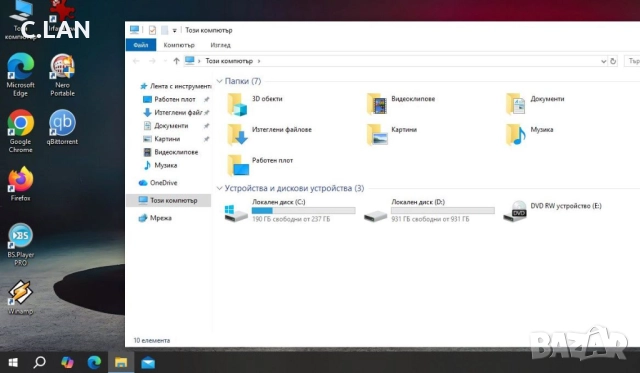Launch Google Chrome from the desktop
The height and width of the screenshot is (373, 640).
tap(20, 131)
